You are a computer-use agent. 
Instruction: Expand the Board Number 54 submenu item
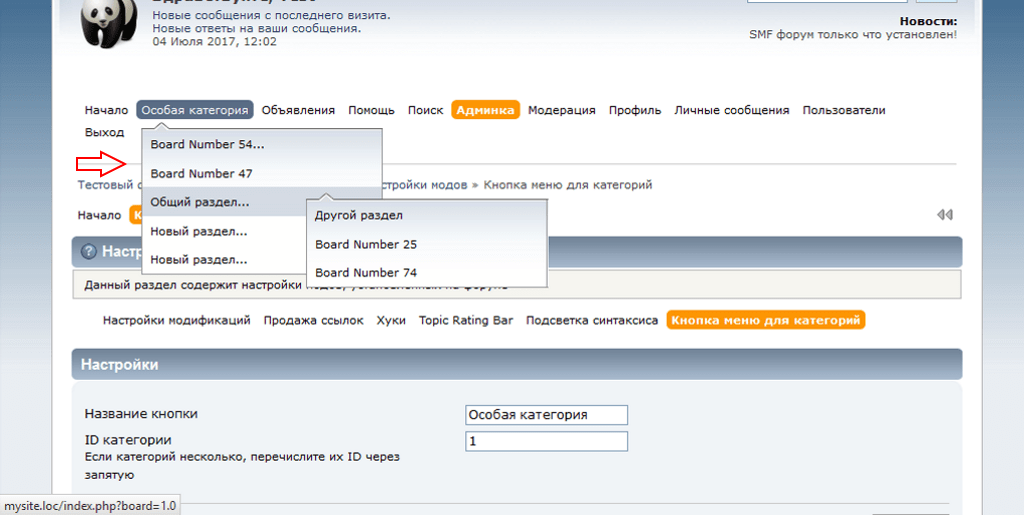pyautogui.click(x=207, y=145)
